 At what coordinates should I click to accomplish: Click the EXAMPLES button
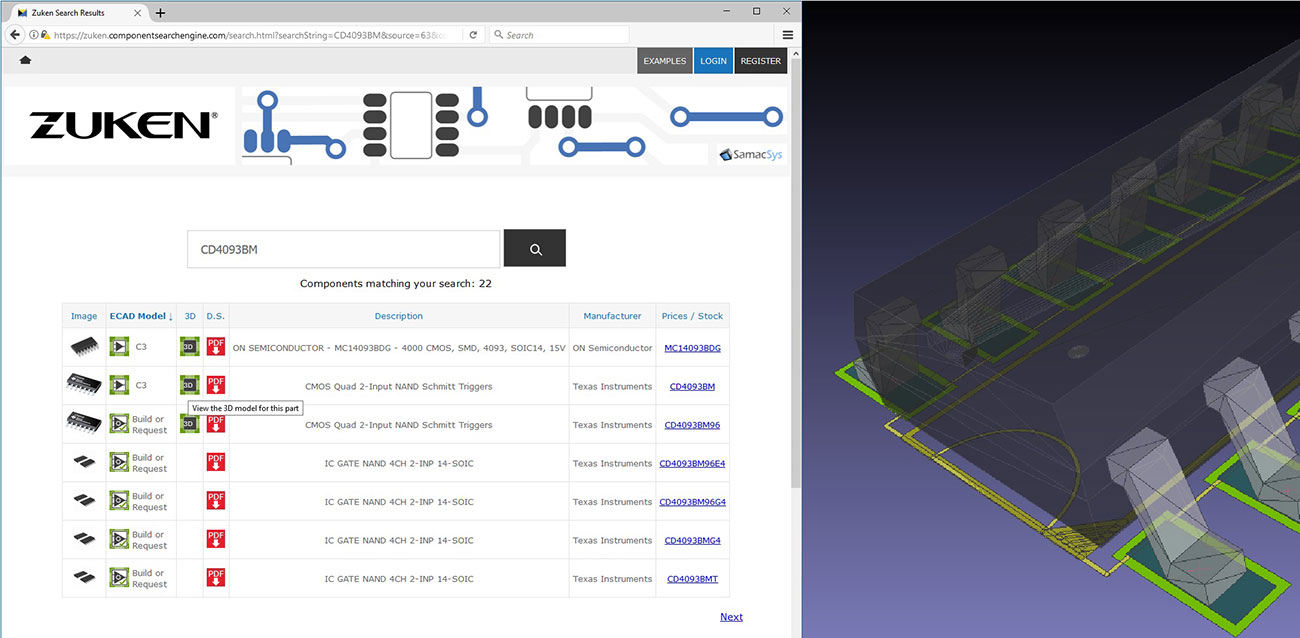665,61
